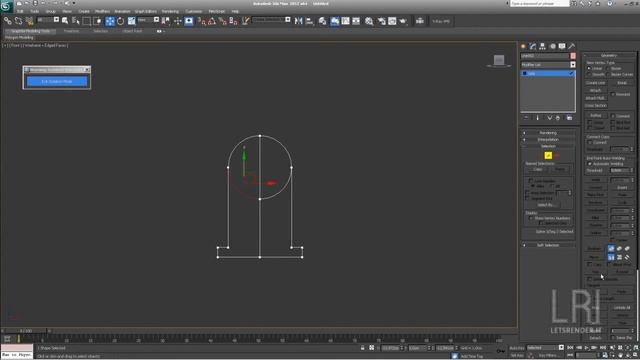This screenshot has width=640, height=360.
Task: Click the Unlink Selection icon
Action: pos(18,21)
